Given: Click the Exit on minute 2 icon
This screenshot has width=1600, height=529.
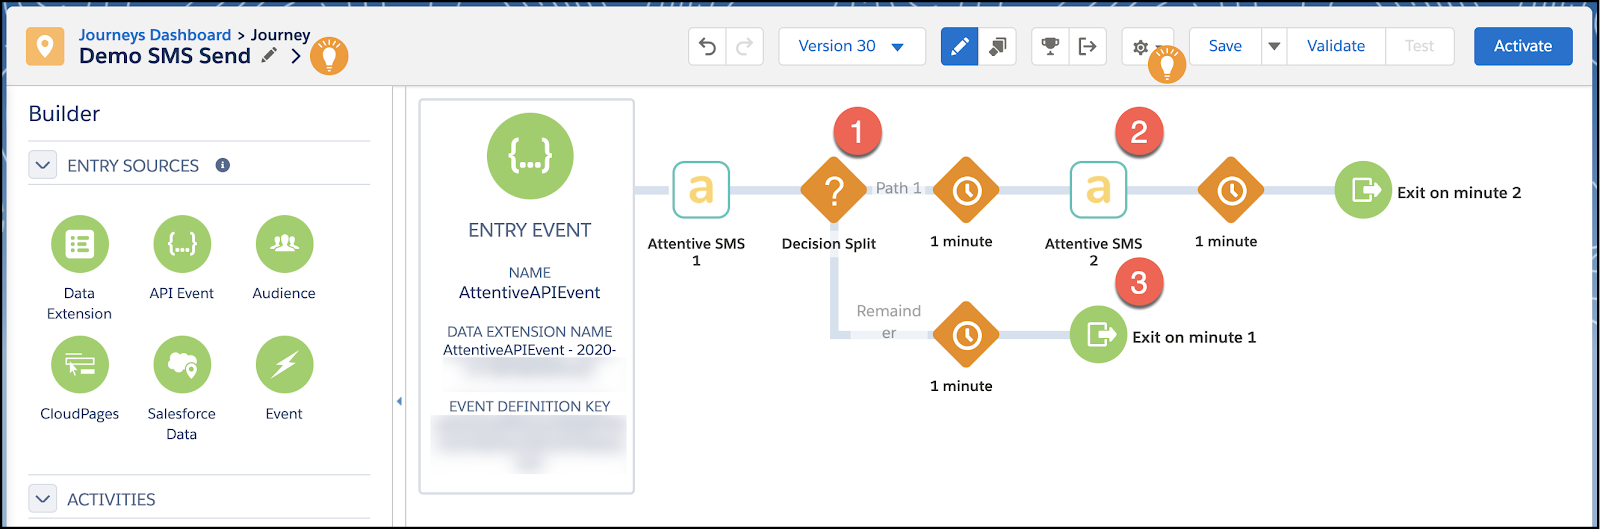Looking at the screenshot, I should 1363,190.
